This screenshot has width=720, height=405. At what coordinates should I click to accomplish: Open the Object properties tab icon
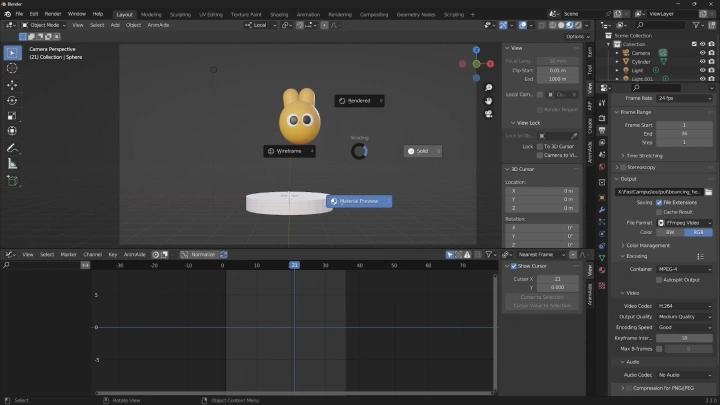[602, 197]
